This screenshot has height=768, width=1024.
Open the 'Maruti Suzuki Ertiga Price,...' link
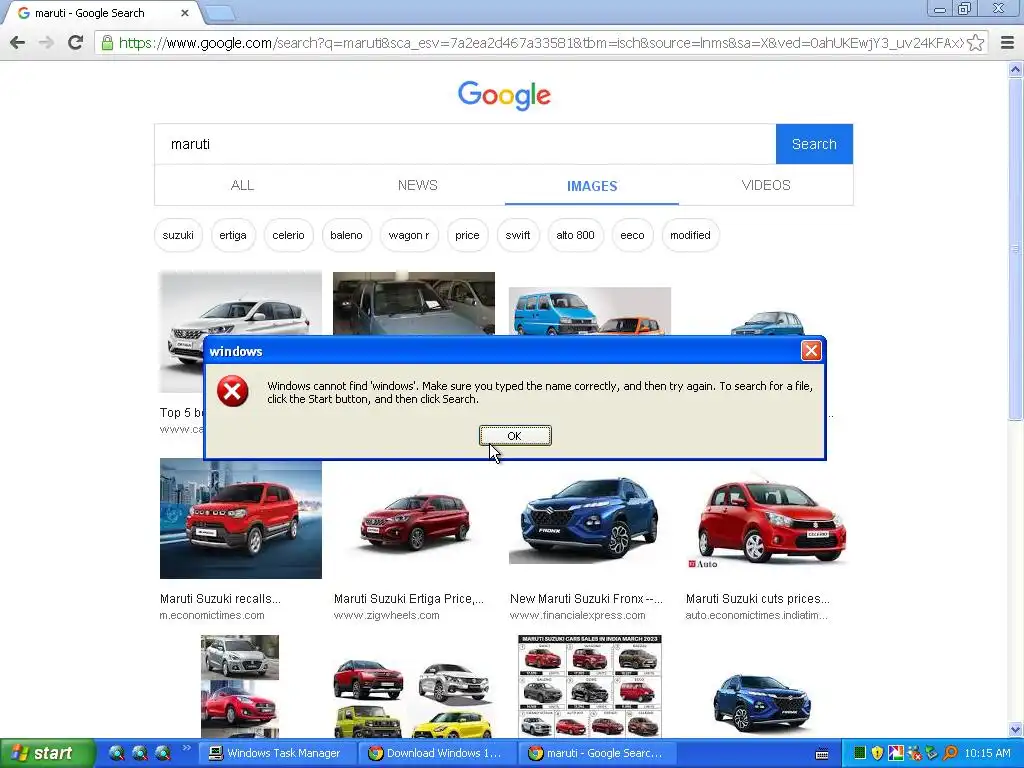pyautogui.click(x=409, y=599)
